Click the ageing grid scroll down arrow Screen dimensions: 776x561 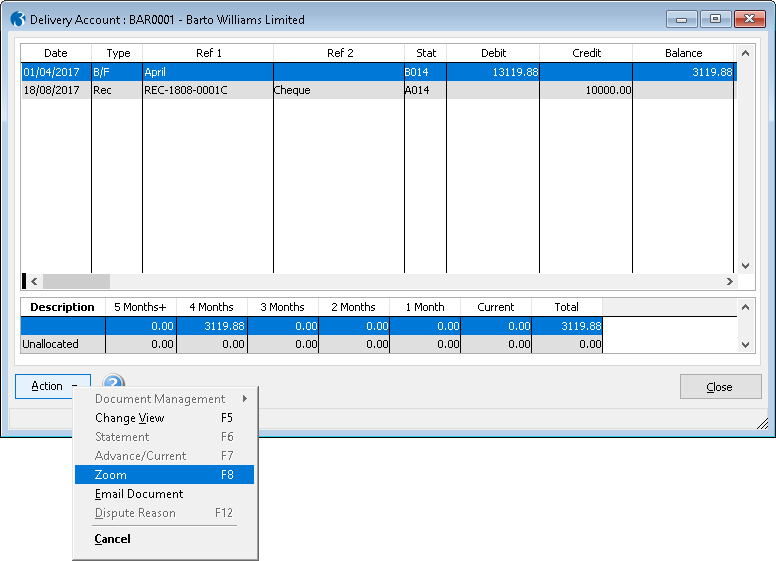tap(745, 345)
